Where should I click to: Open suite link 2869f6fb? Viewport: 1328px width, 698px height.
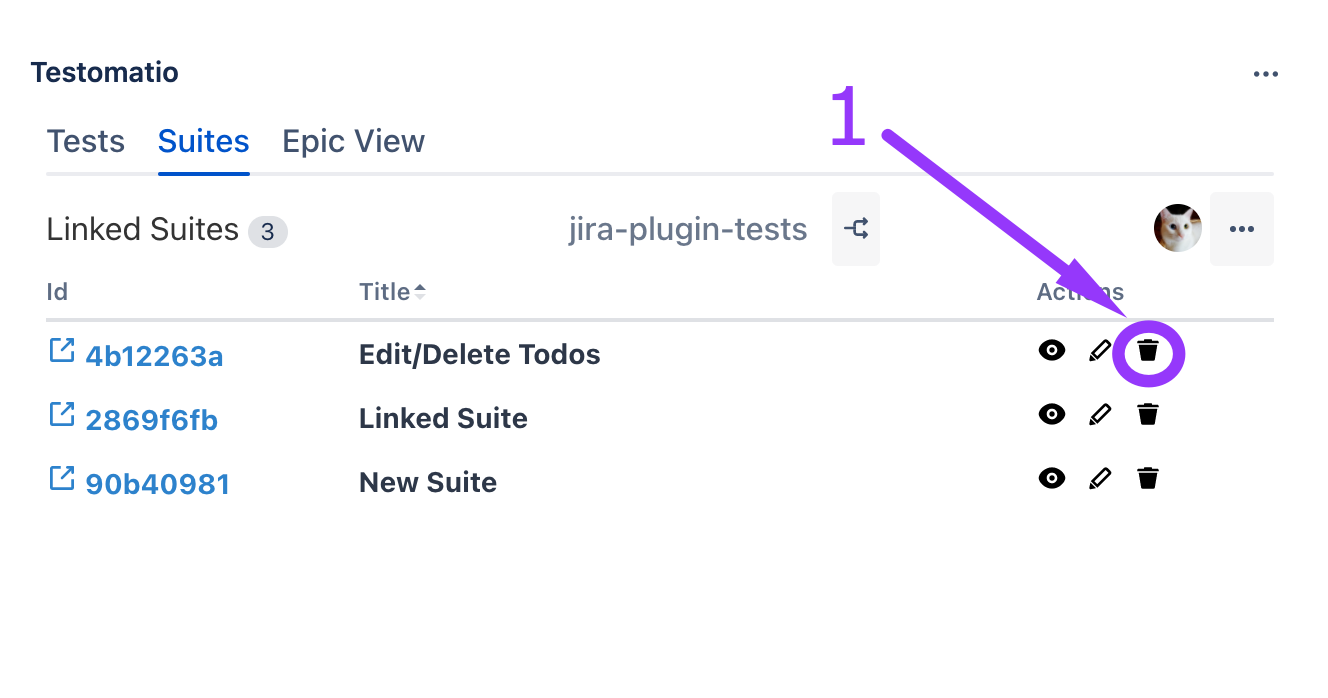click(x=151, y=420)
